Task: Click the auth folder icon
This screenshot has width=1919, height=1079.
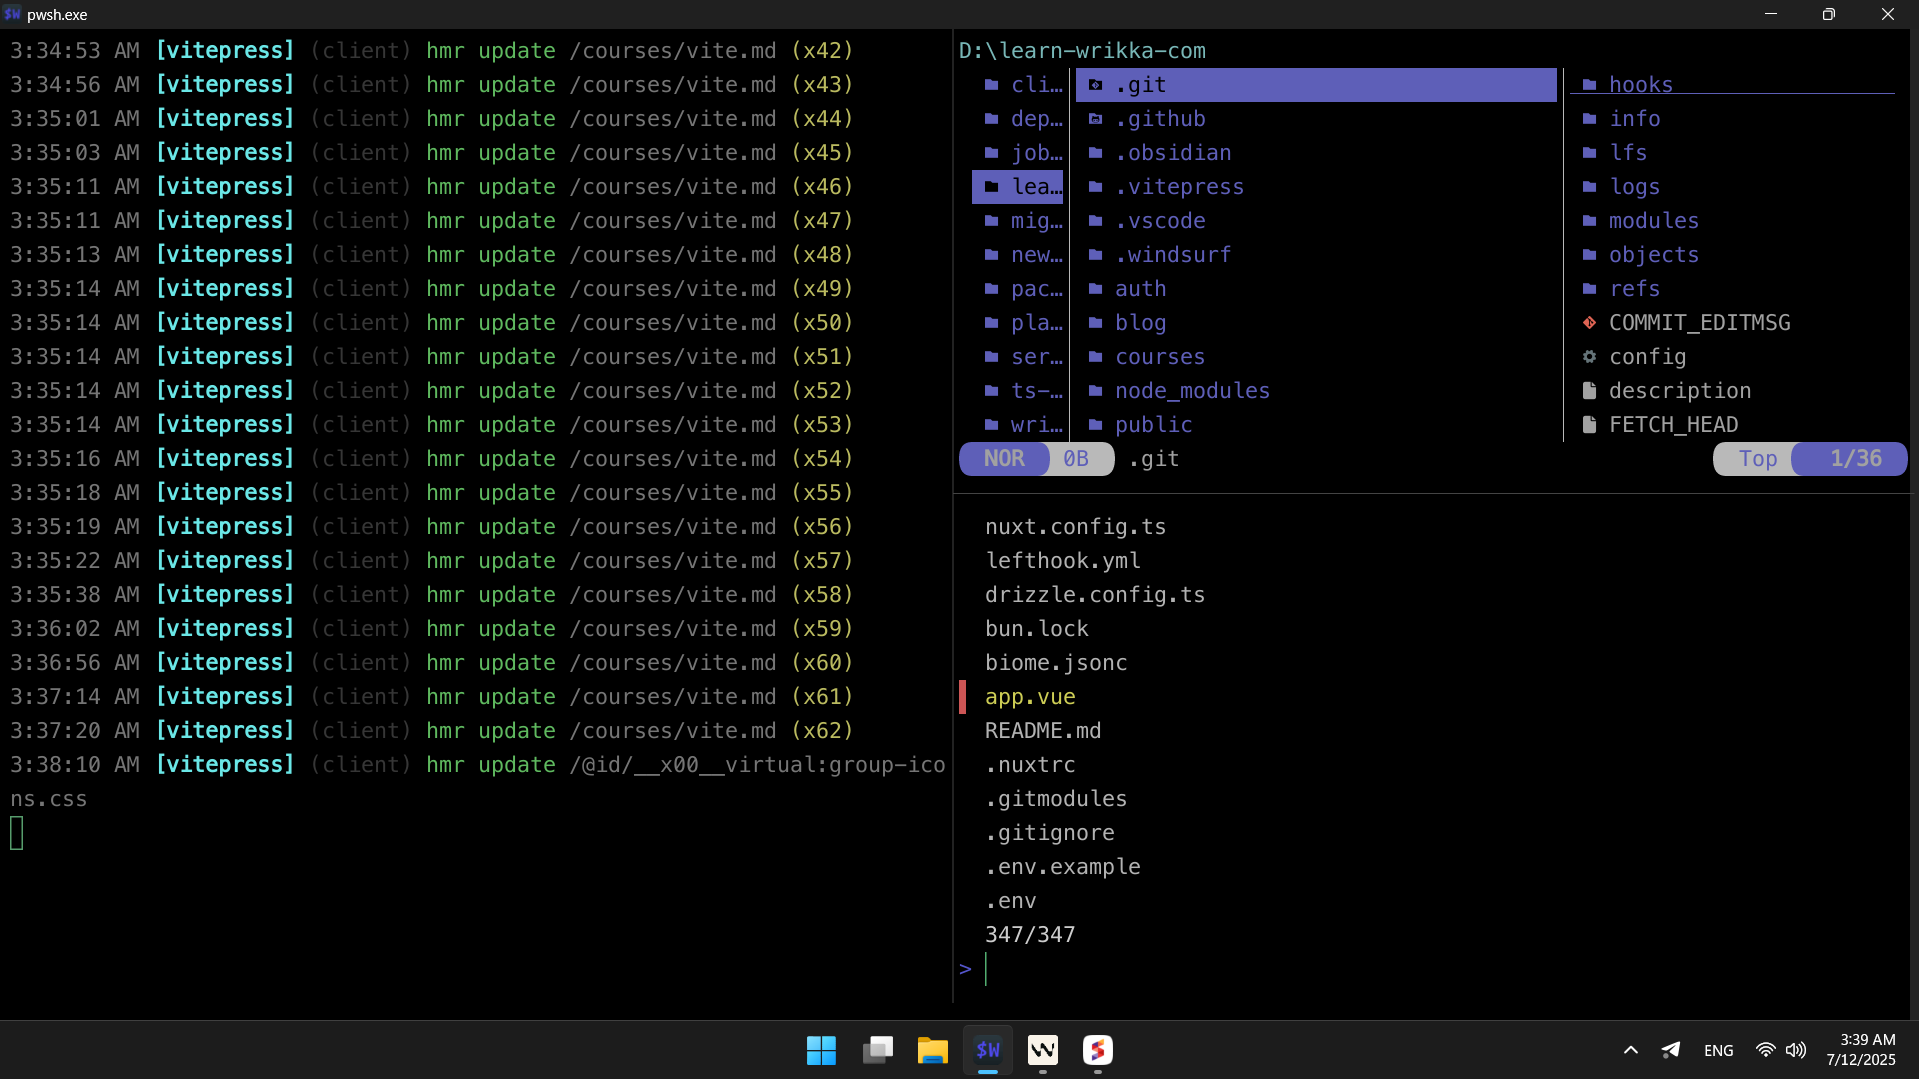Action: coord(1096,289)
